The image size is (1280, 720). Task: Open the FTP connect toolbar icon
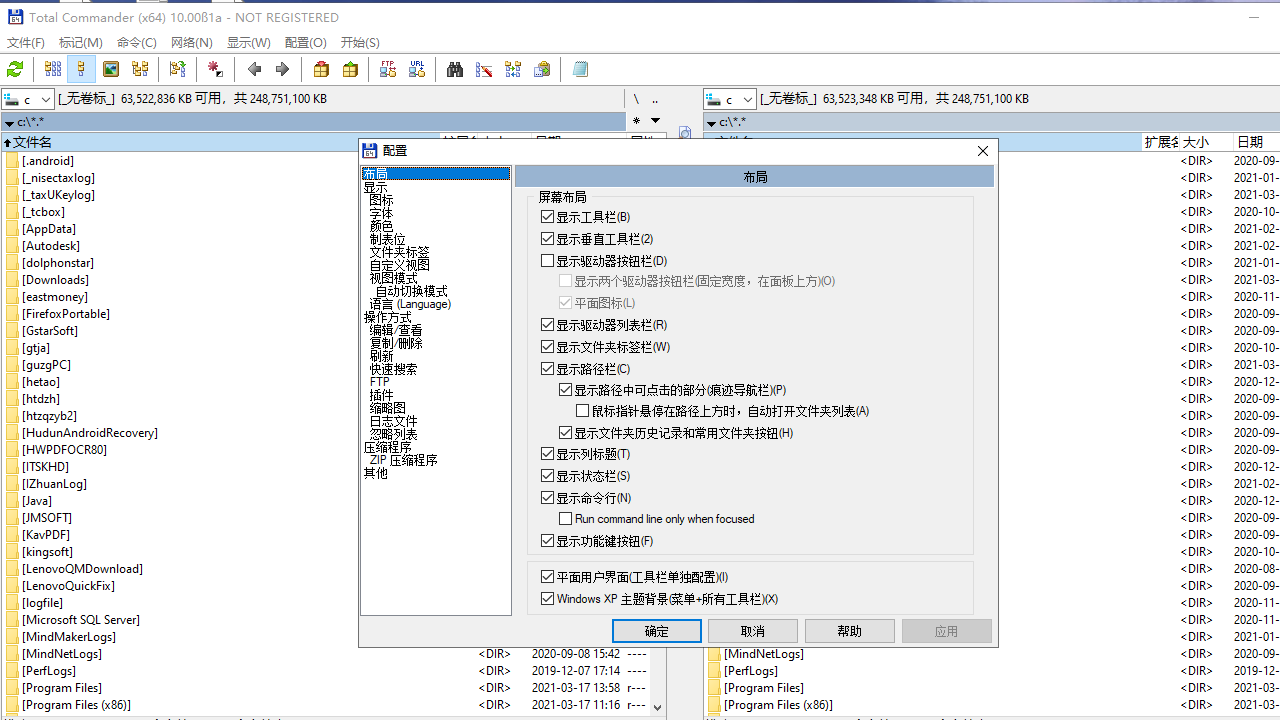click(x=387, y=69)
